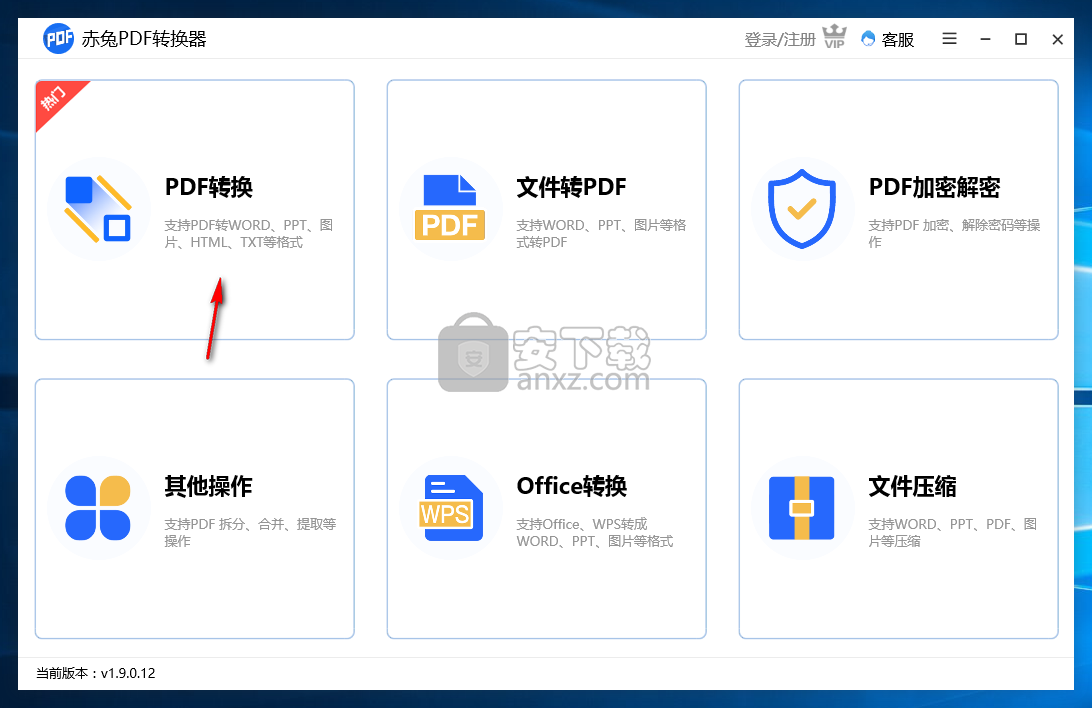The height and width of the screenshot is (708, 1092).
Task: Click the PDF加密解密 shield icon
Action: coord(802,208)
